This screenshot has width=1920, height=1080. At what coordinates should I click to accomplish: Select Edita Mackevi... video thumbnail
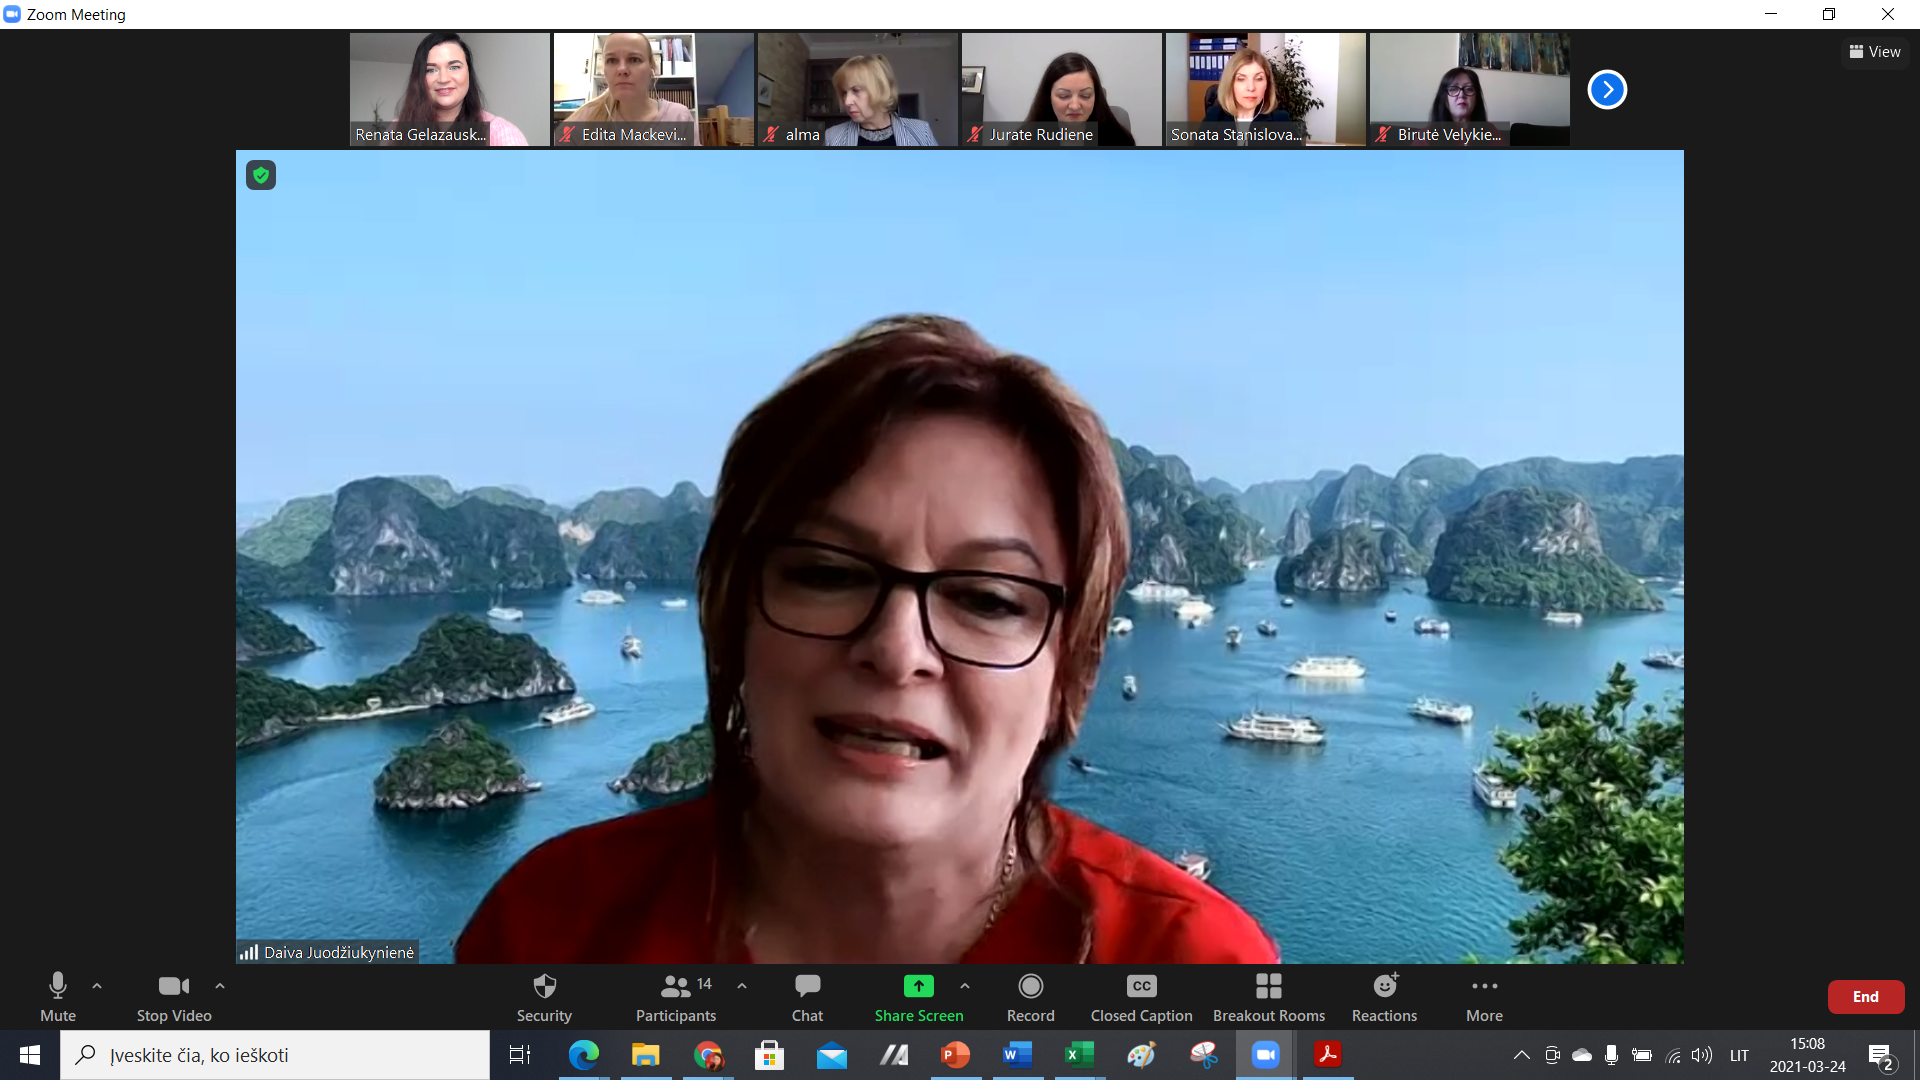click(x=654, y=90)
